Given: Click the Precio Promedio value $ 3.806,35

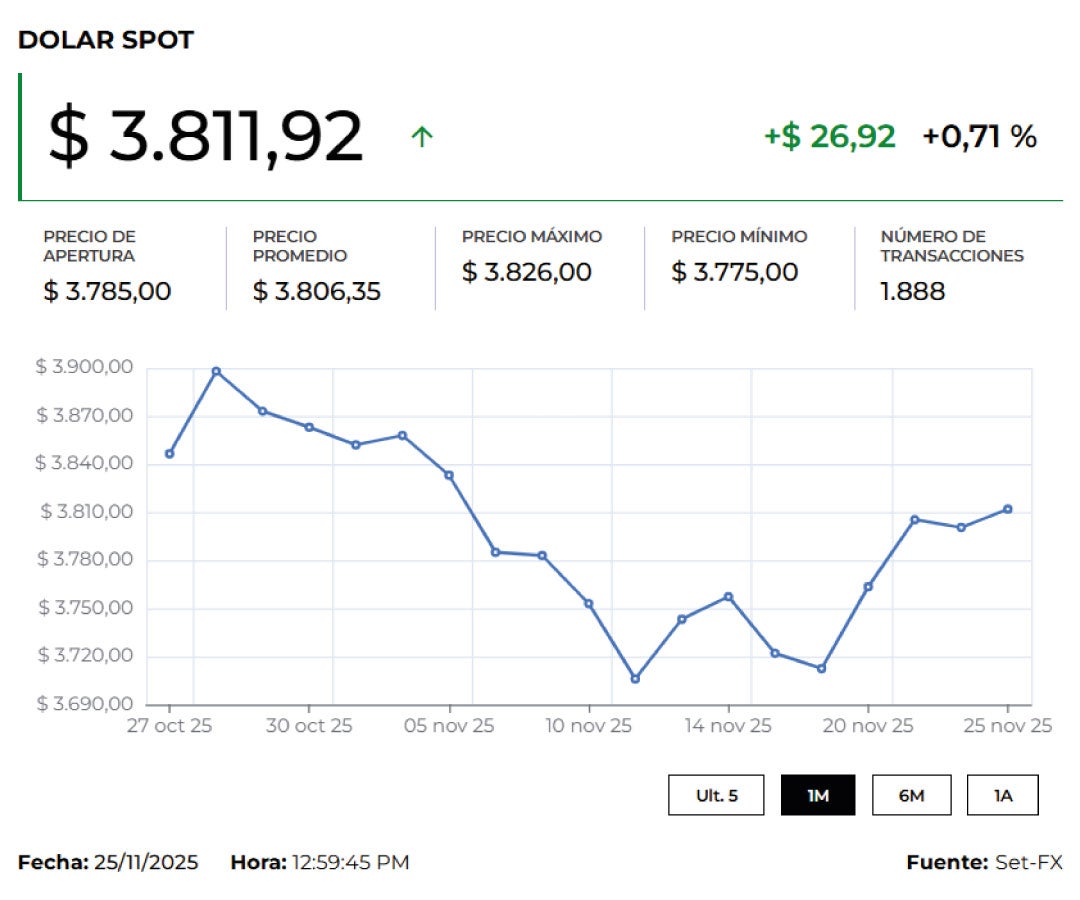Looking at the screenshot, I should [x=316, y=292].
